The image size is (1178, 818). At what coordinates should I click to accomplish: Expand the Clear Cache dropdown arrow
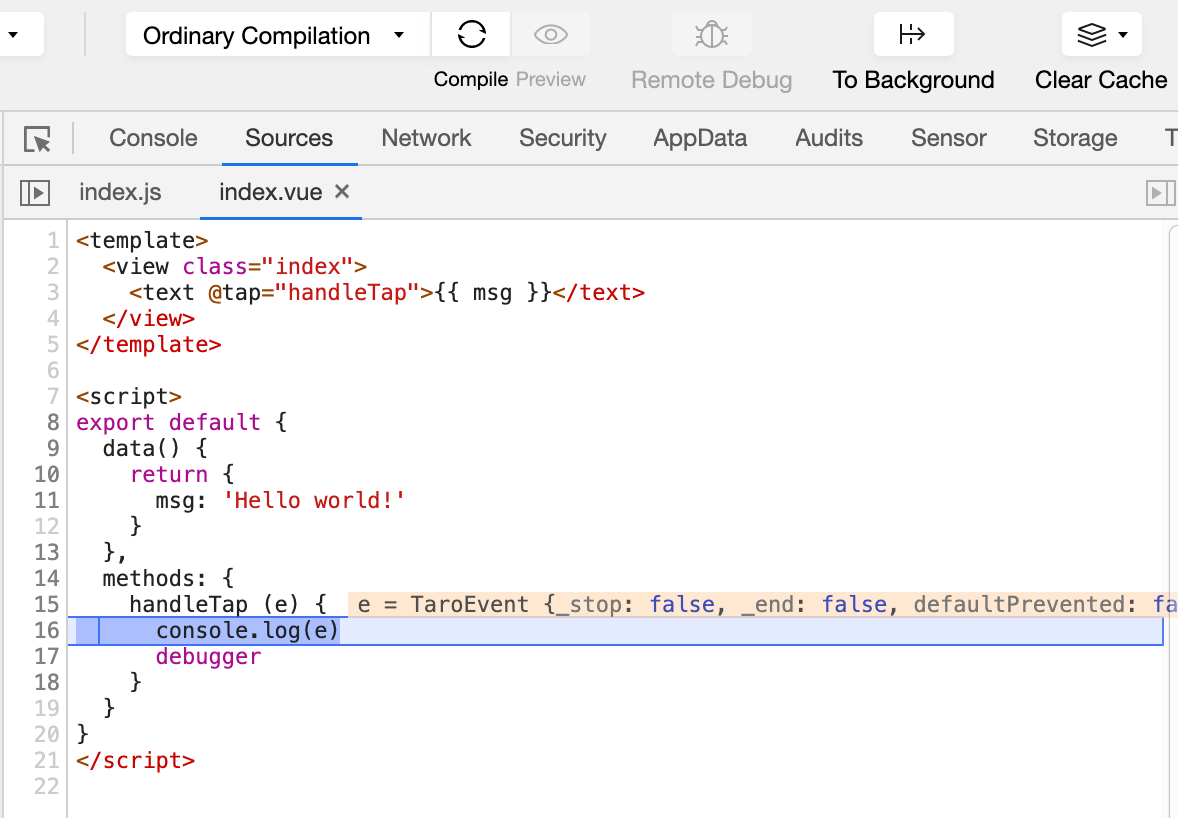click(1123, 35)
